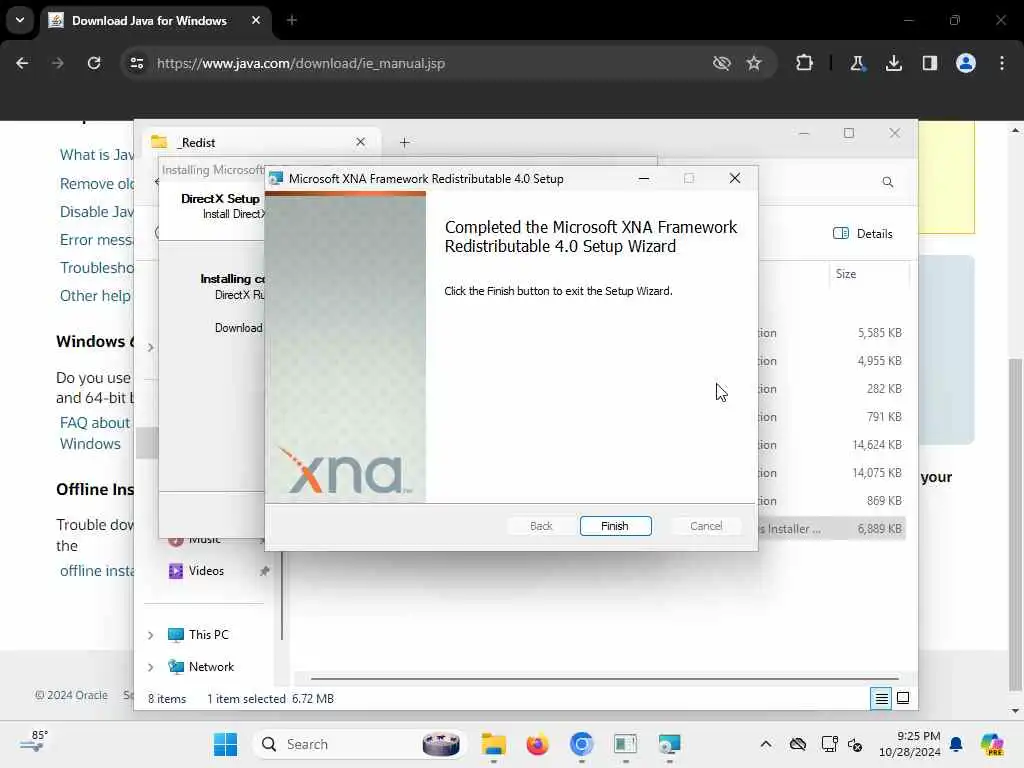The height and width of the screenshot is (768, 1024).
Task: Toggle the Details pane in File Explorer
Action: pyautogui.click(x=863, y=233)
